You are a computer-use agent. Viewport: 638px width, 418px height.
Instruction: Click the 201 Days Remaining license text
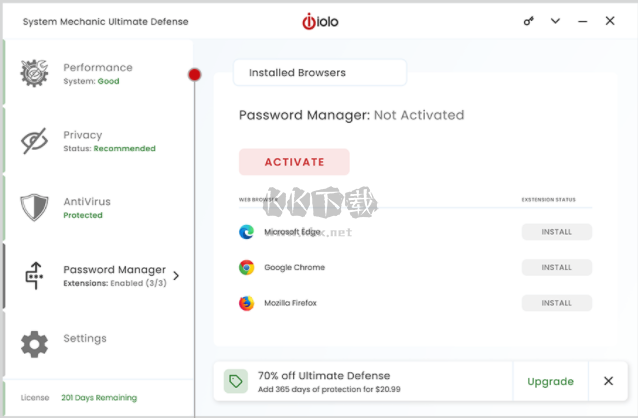coord(99,398)
